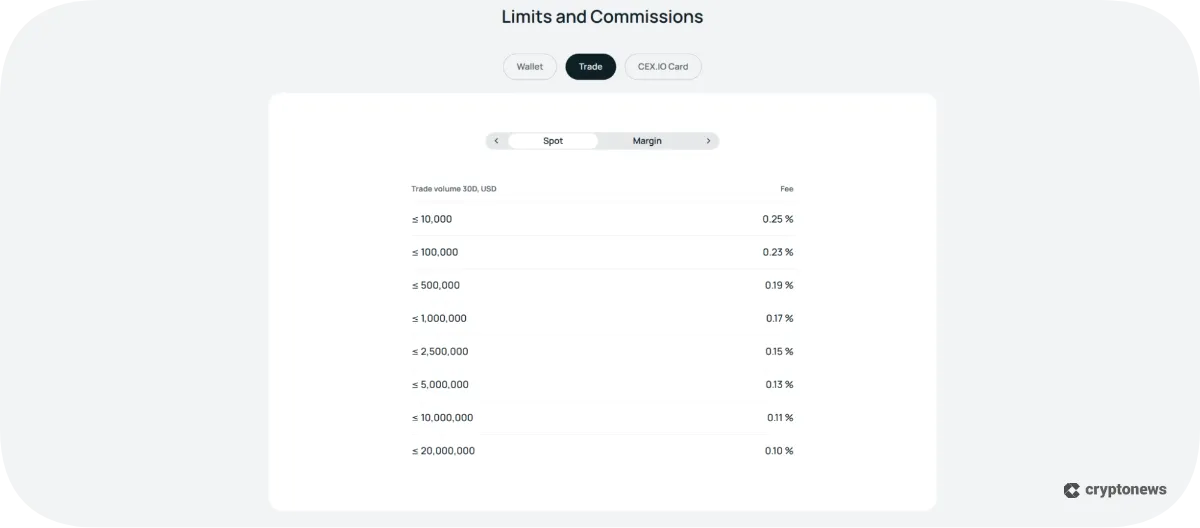Click the left chevron arrow beside Spot

[496, 141]
